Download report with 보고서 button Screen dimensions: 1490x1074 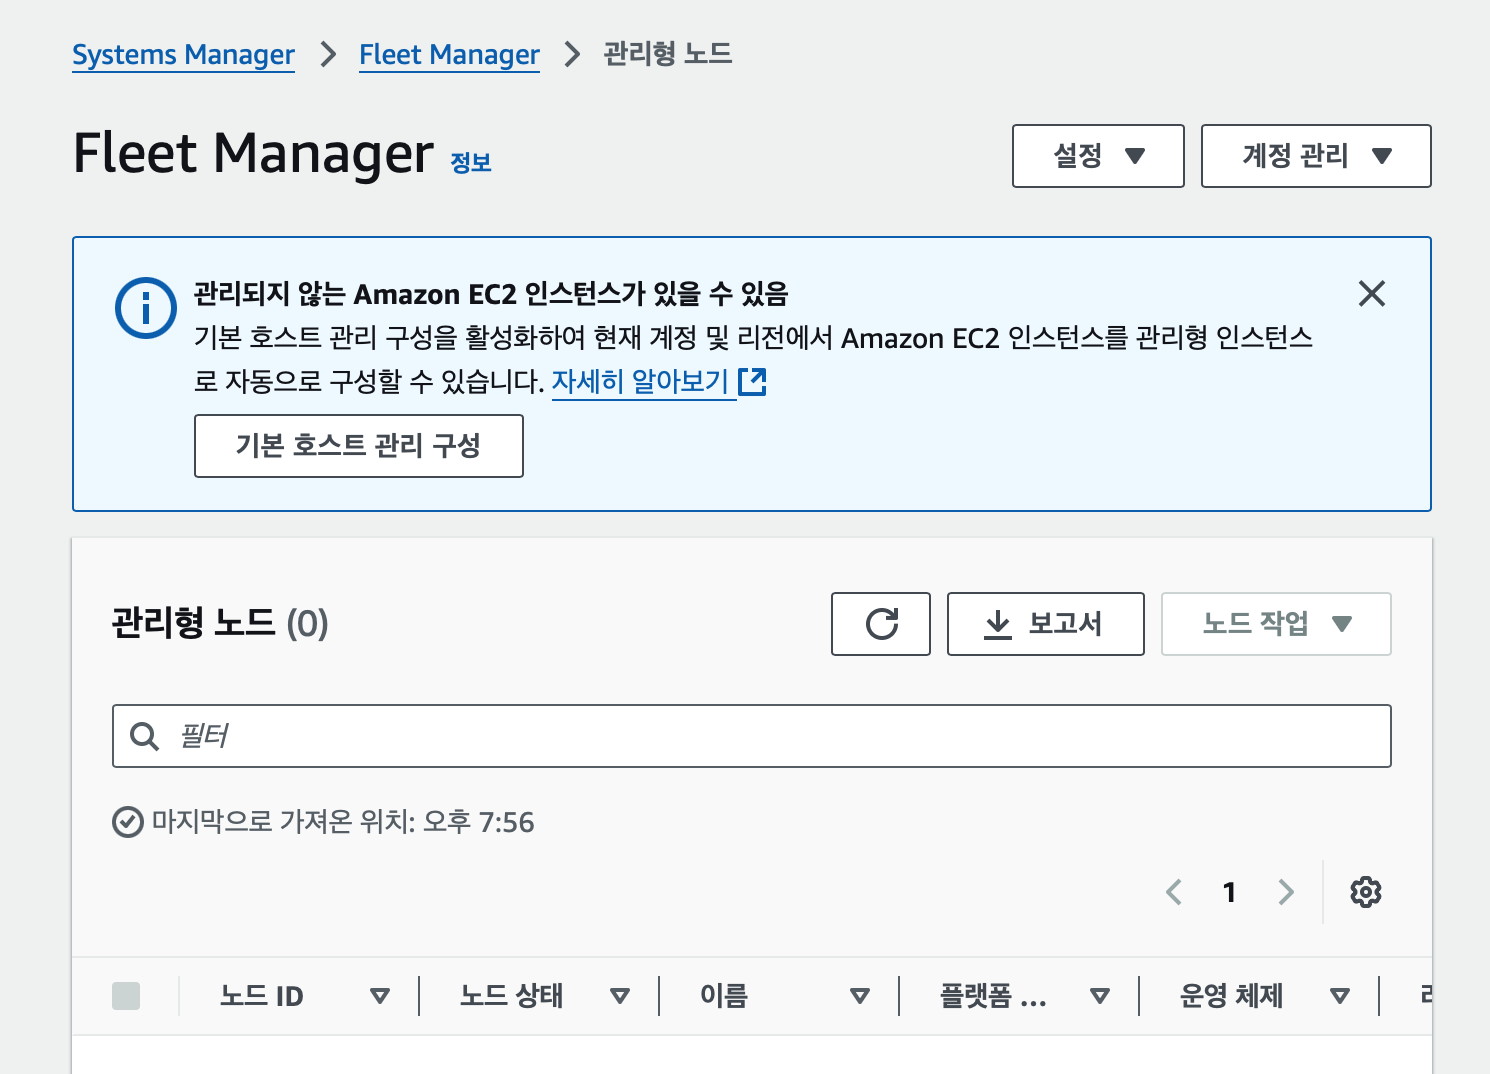(1046, 624)
